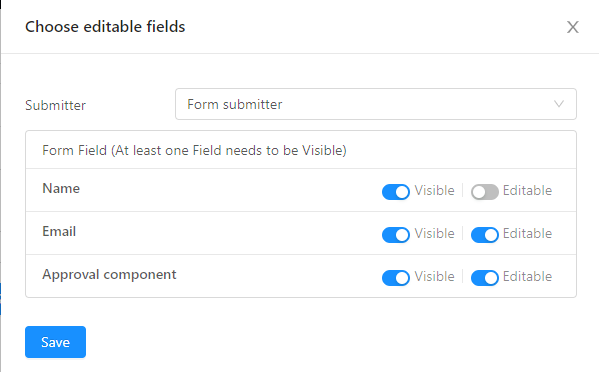Toggle Approval component Visible switch

396,278
